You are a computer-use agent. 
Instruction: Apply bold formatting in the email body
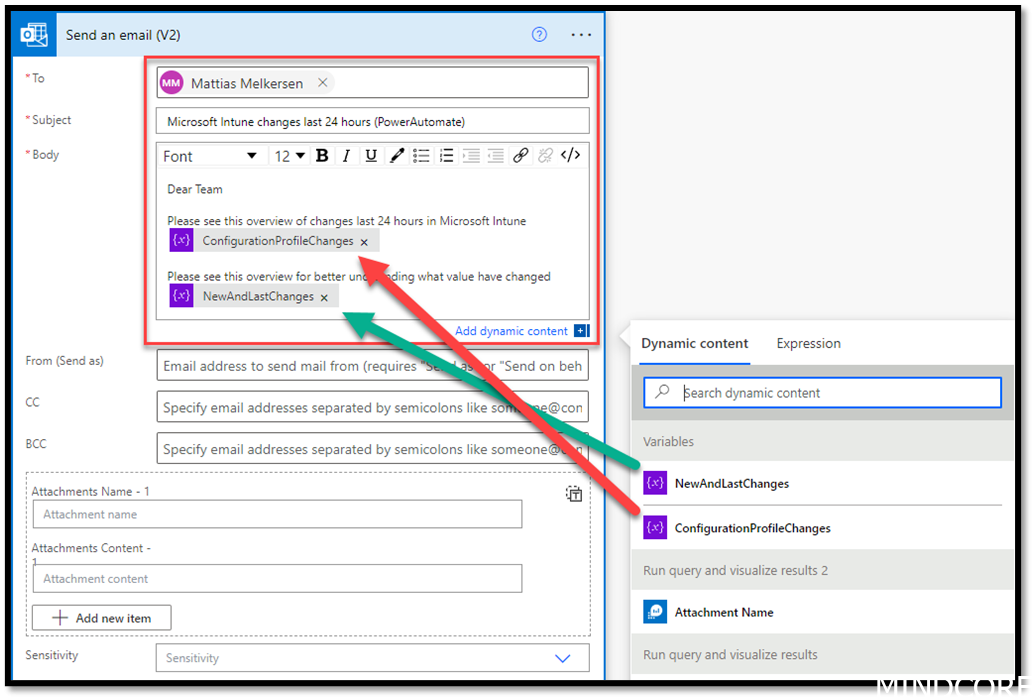[320, 155]
